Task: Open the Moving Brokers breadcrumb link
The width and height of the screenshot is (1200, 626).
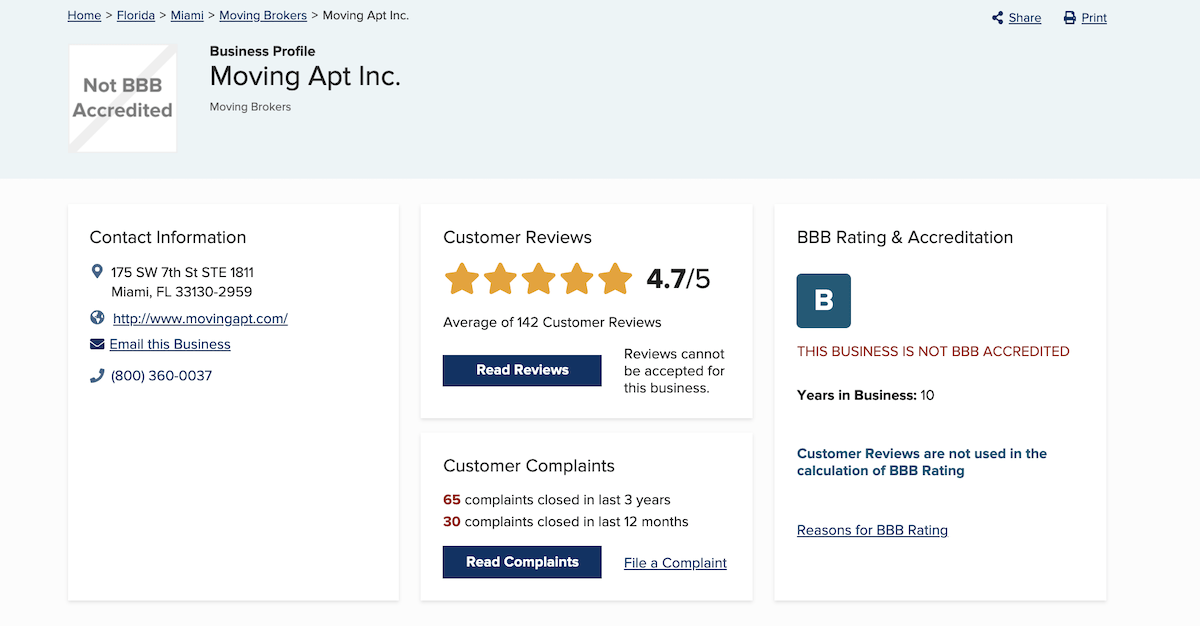Action: [x=263, y=16]
